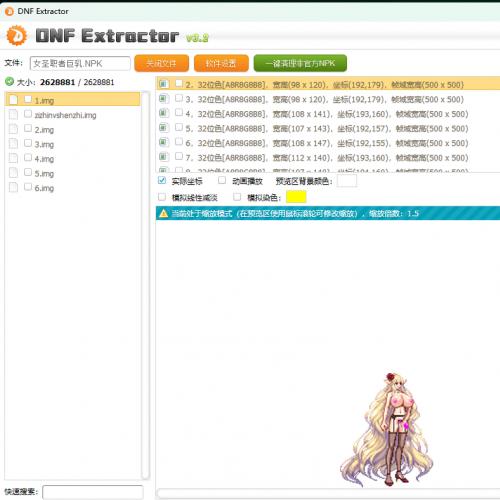Enable the 模拟染色 checkbox

pos(237,197)
